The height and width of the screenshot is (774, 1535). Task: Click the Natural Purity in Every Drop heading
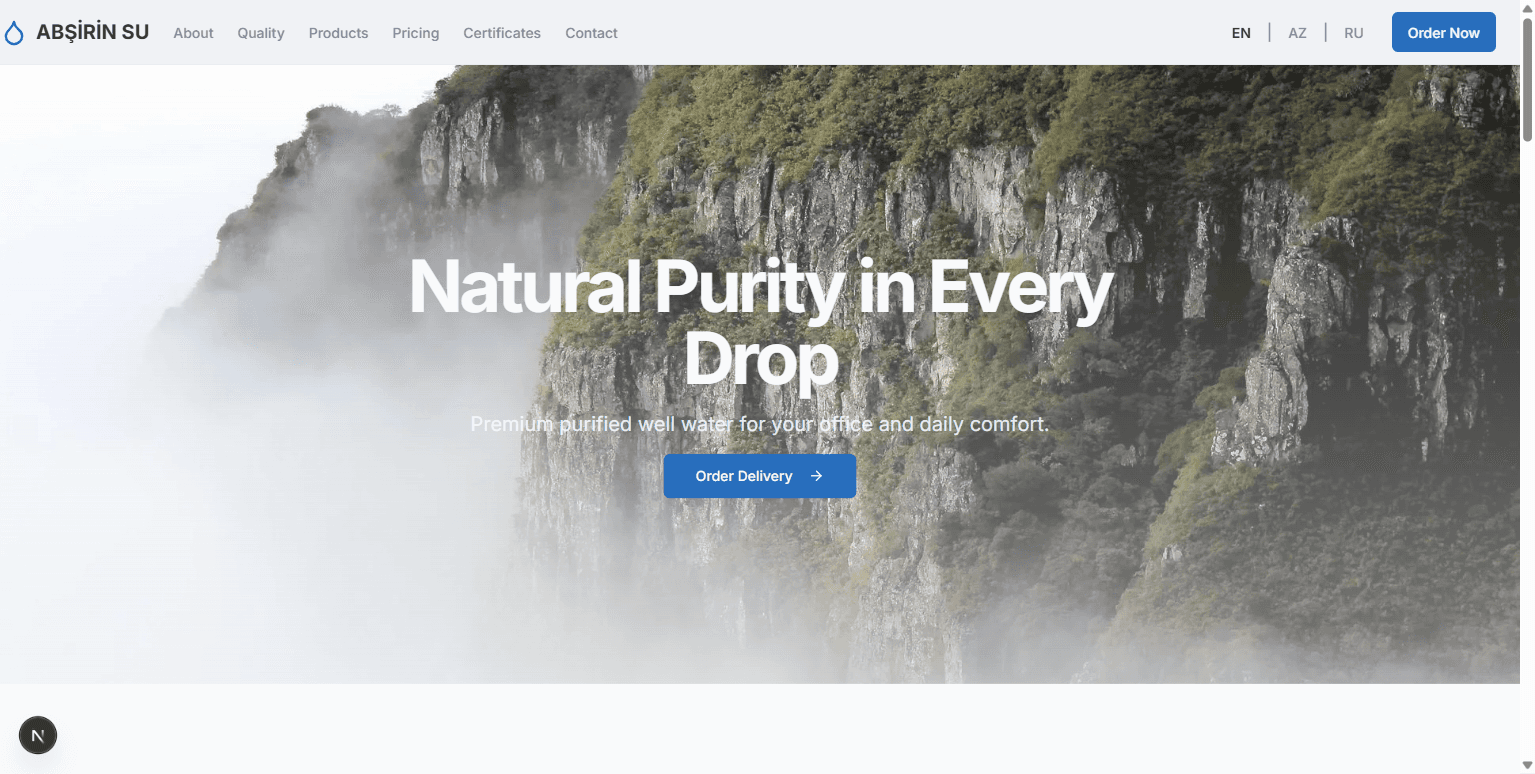760,322
